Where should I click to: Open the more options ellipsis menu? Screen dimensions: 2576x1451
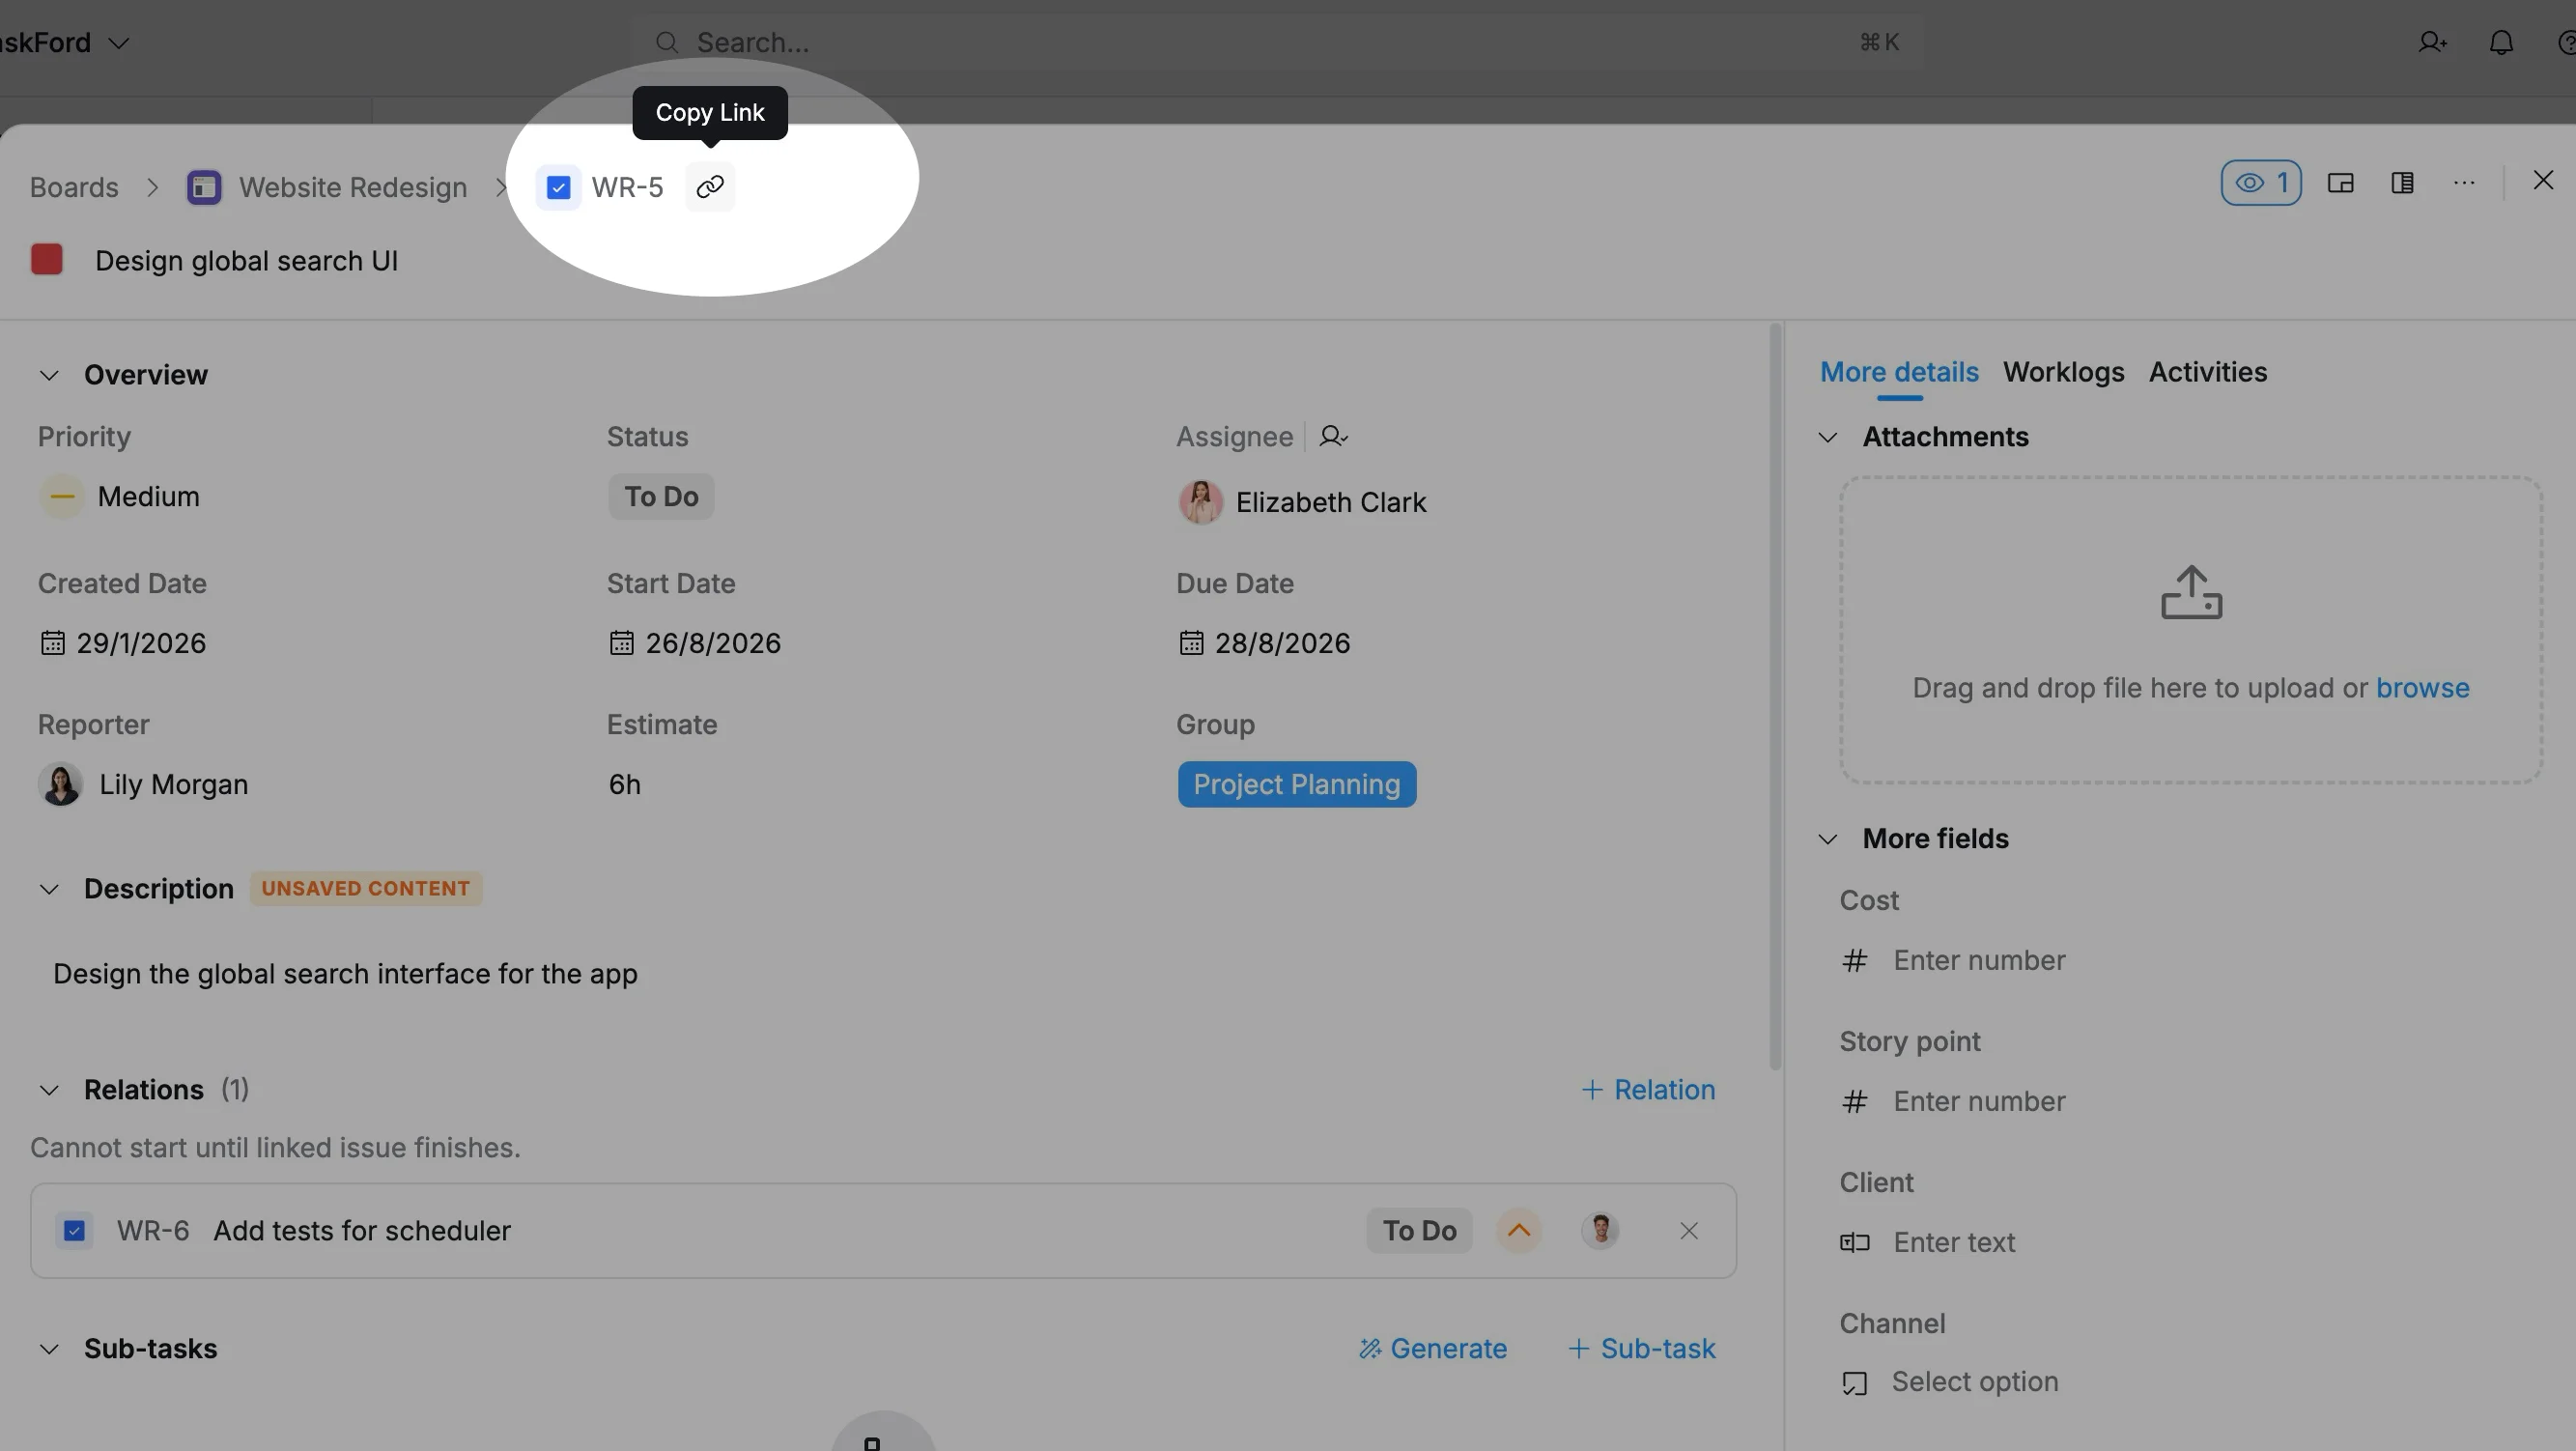2464,182
